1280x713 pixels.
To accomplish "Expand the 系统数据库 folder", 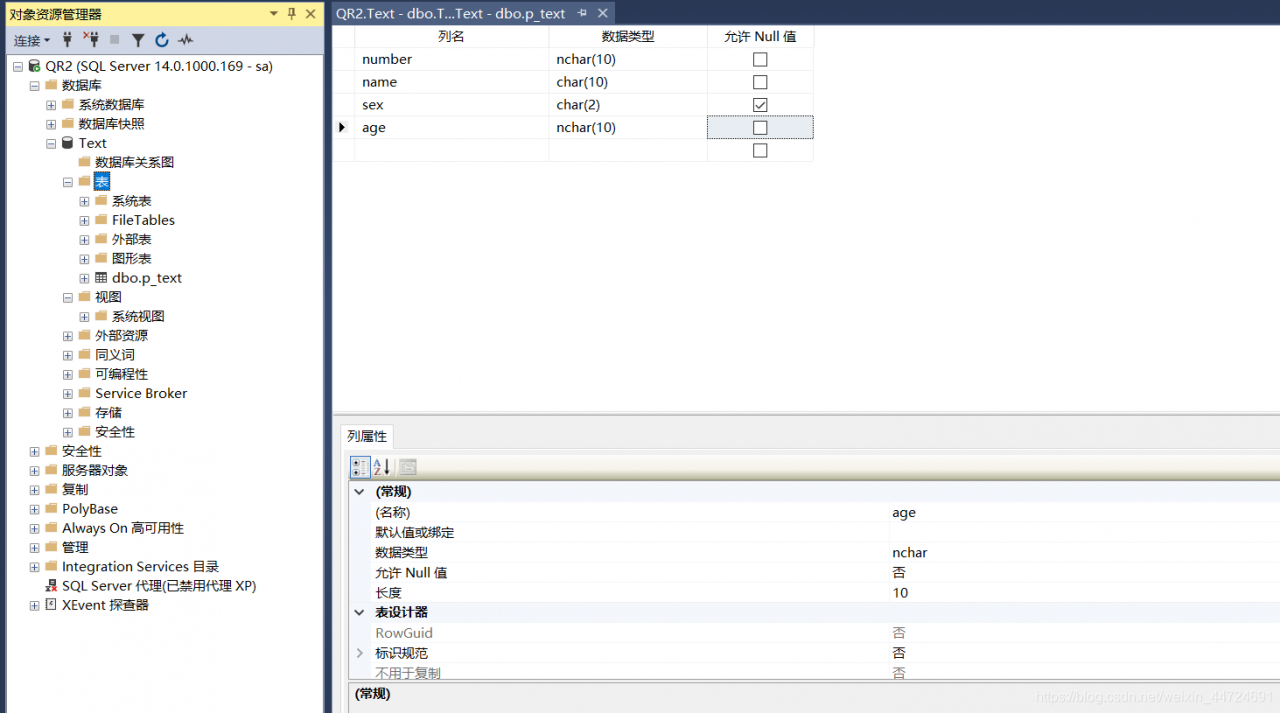I will [x=51, y=105].
